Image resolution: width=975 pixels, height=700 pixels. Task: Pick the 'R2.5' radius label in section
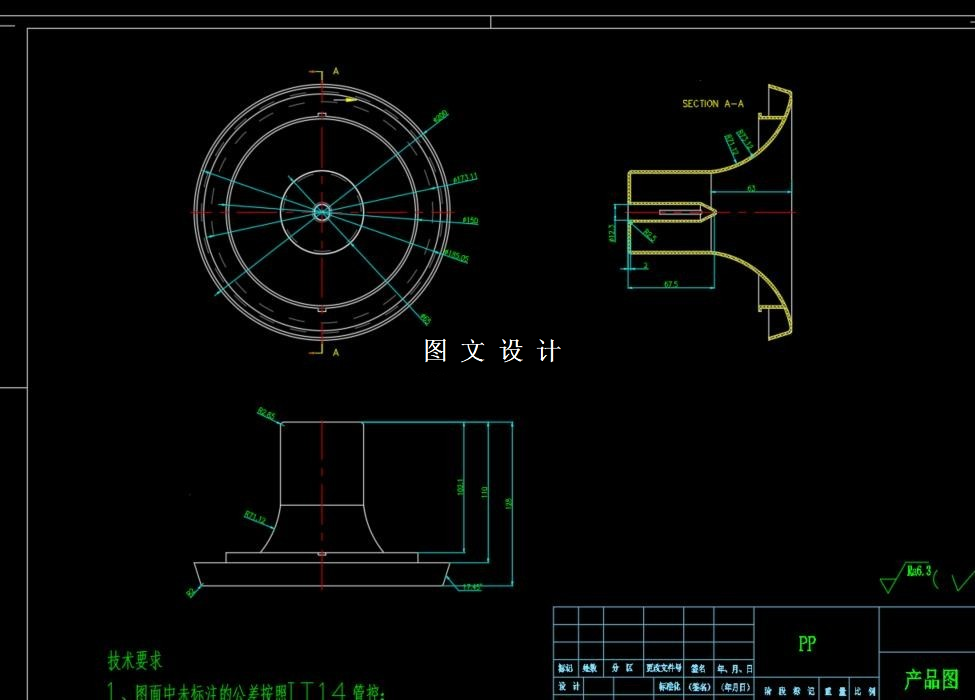(650, 235)
